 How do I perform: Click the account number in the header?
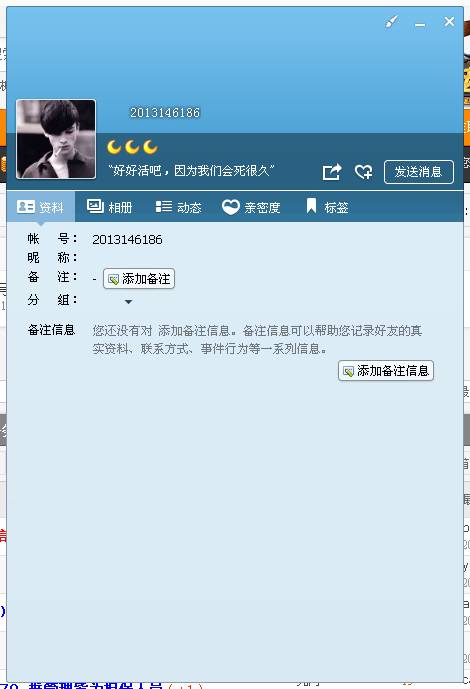(165, 113)
